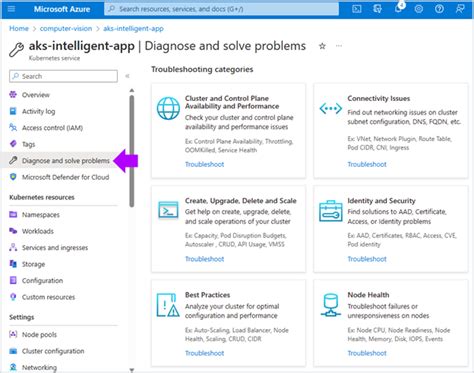Open the notifications bell icon
Viewport: 474px width, 373px height.
tap(398, 8)
